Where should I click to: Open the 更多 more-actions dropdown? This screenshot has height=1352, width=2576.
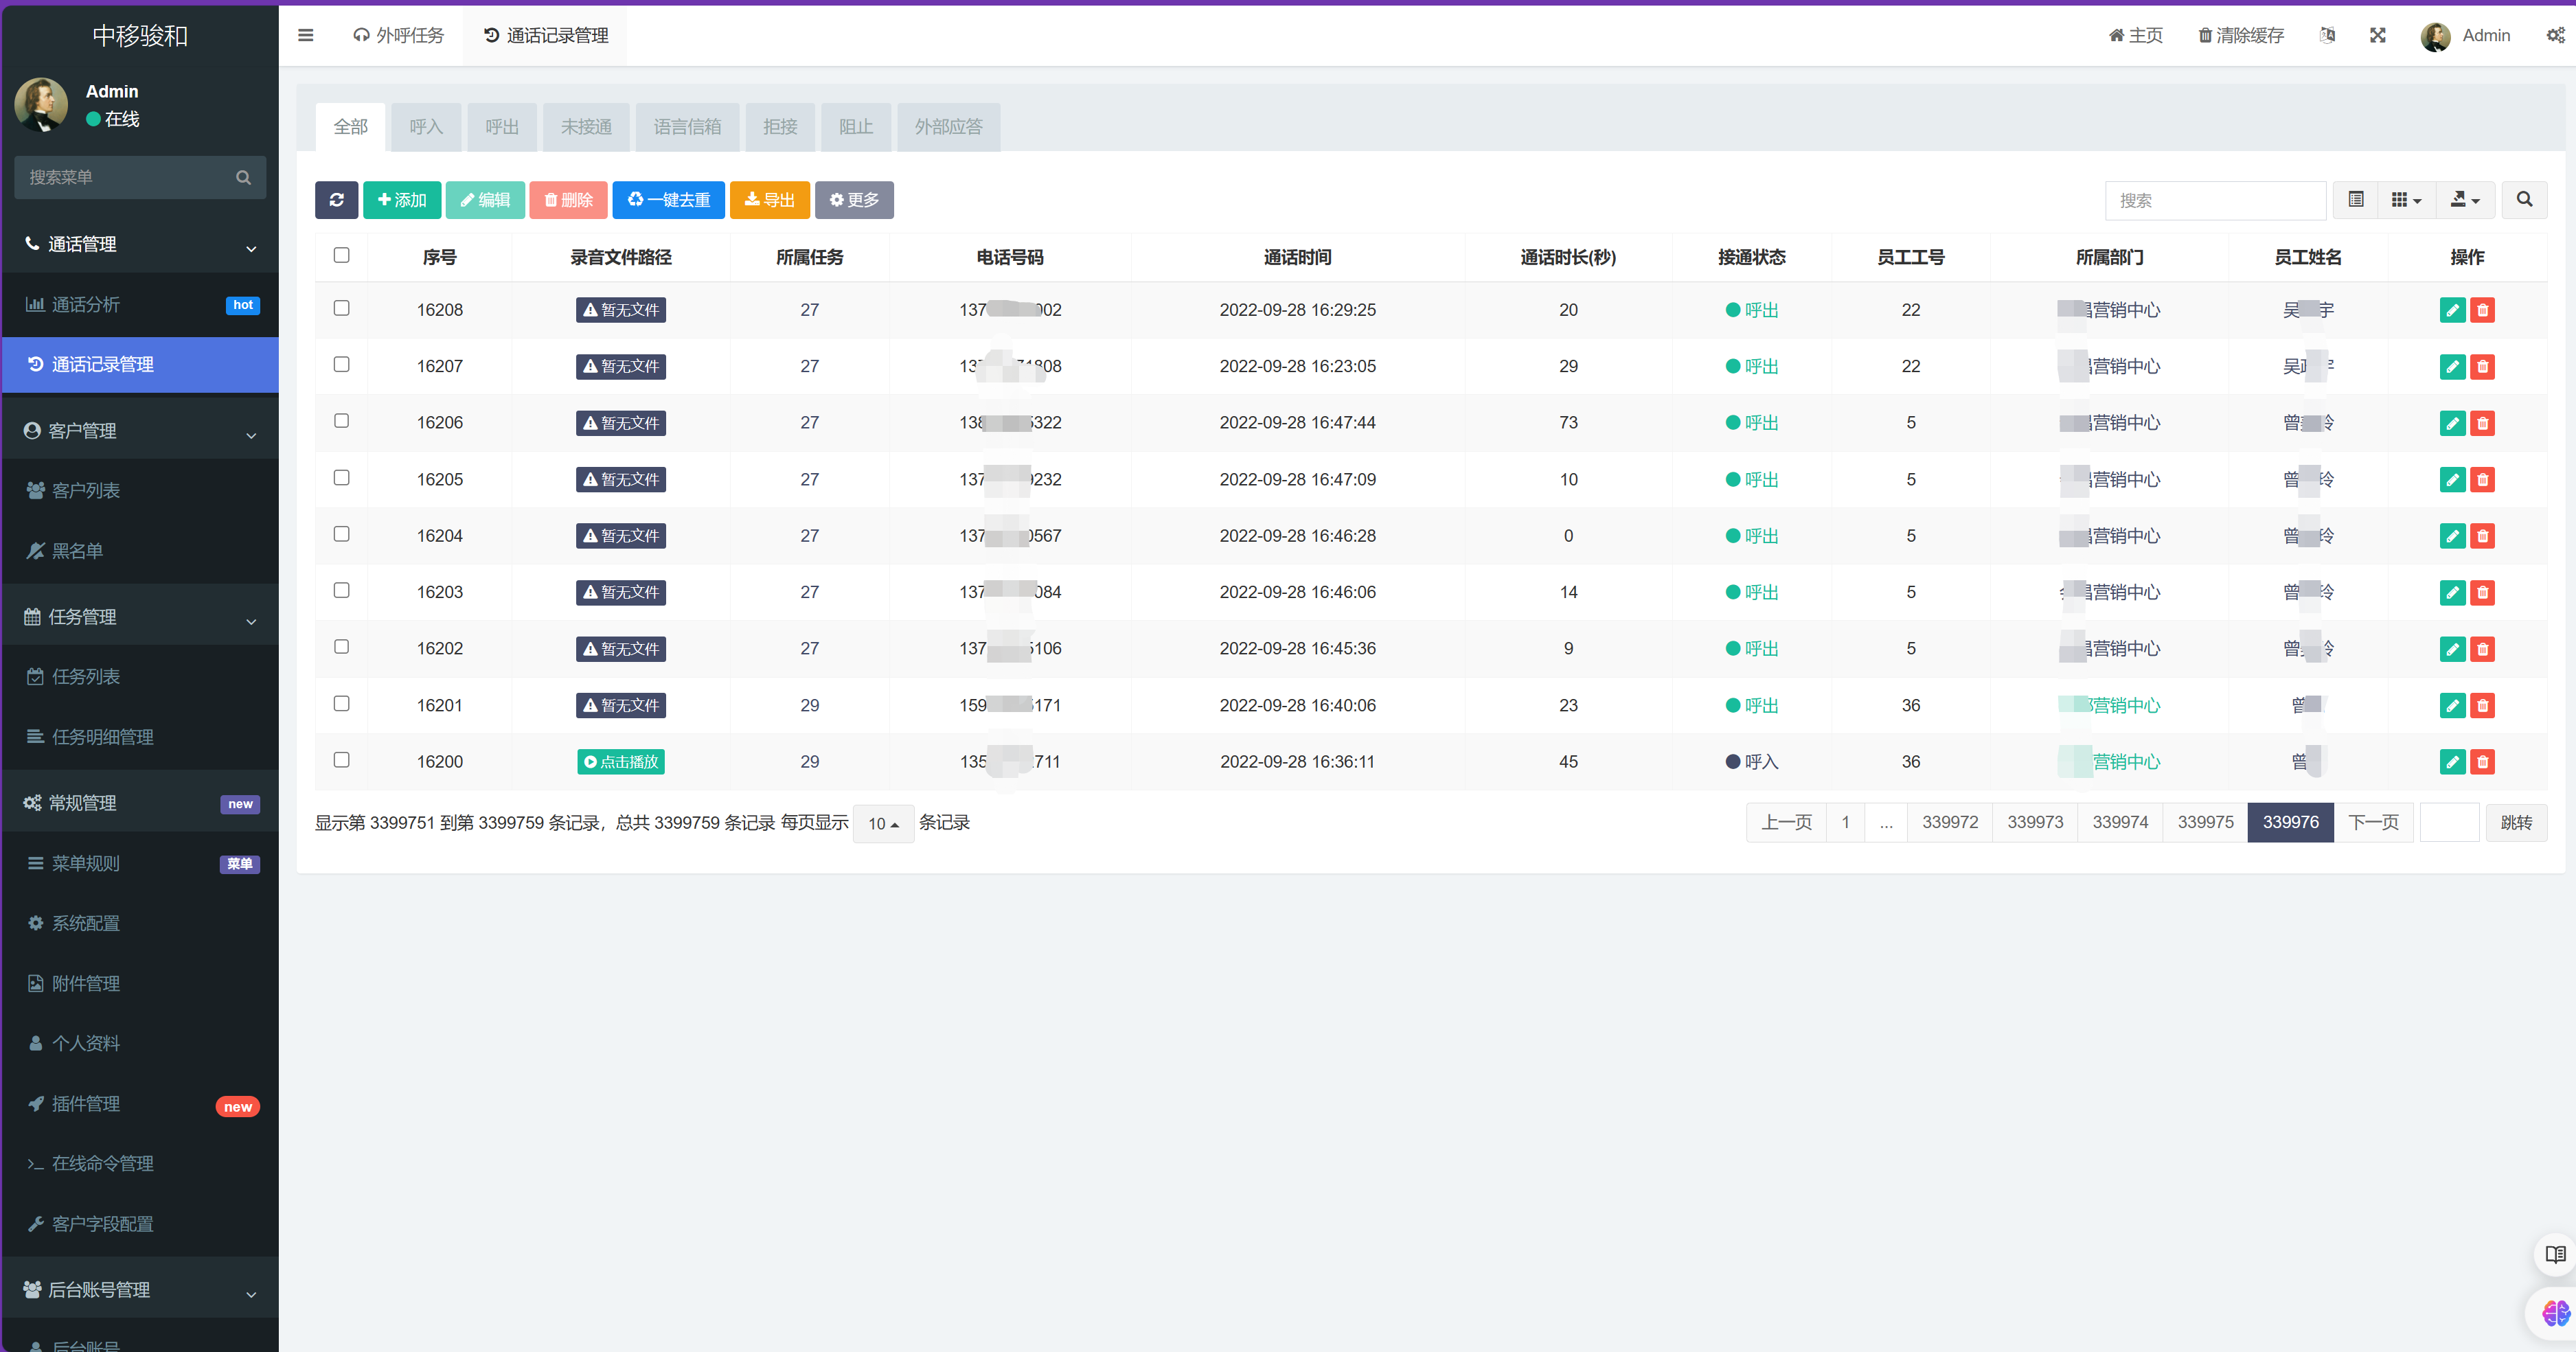click(854, 200)
